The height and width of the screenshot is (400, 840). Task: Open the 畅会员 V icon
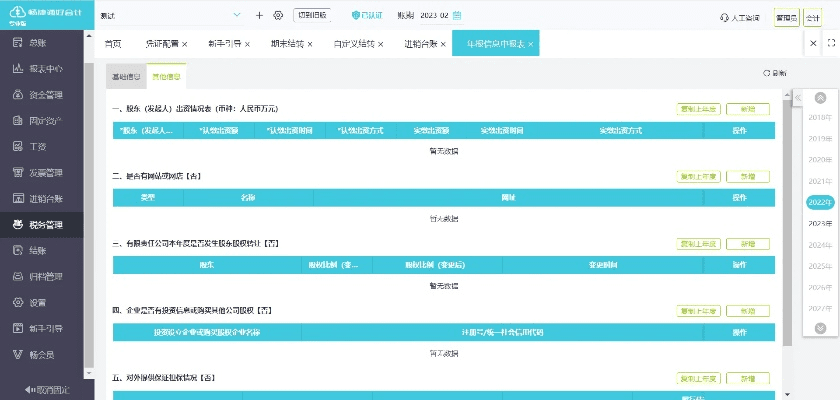[18, 354]
